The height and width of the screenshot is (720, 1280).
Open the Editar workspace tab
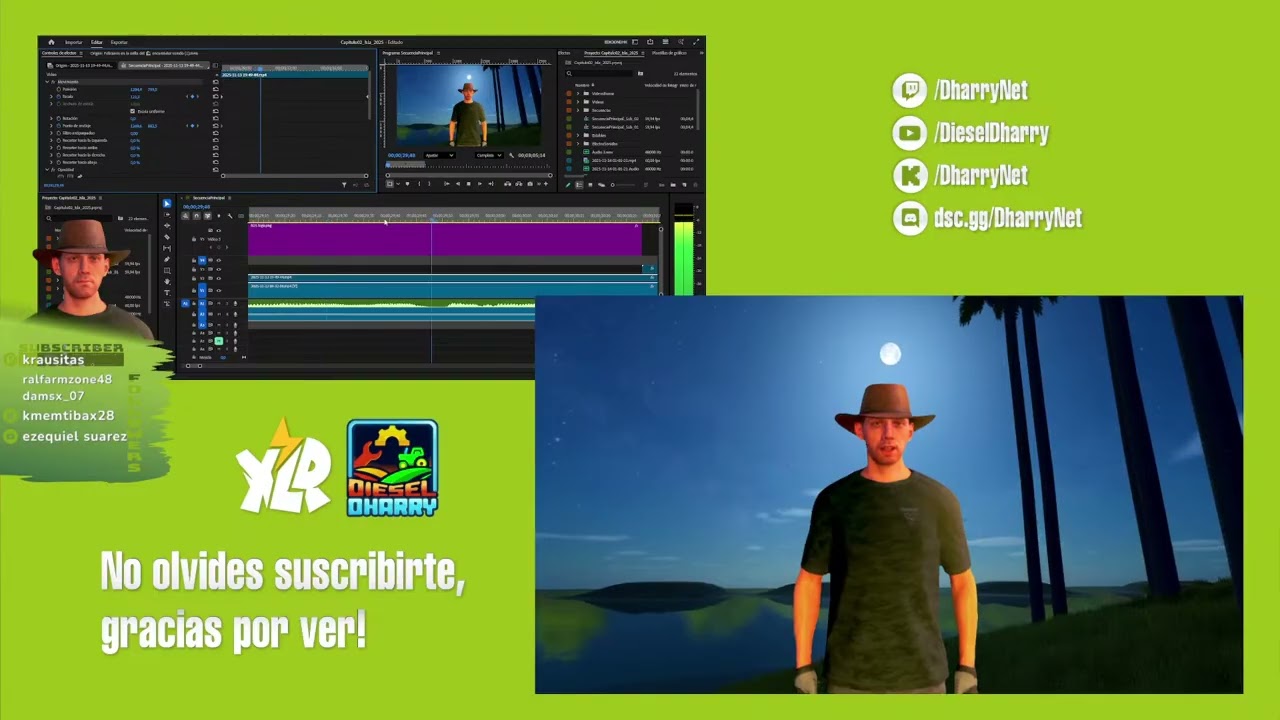(97, 42)
